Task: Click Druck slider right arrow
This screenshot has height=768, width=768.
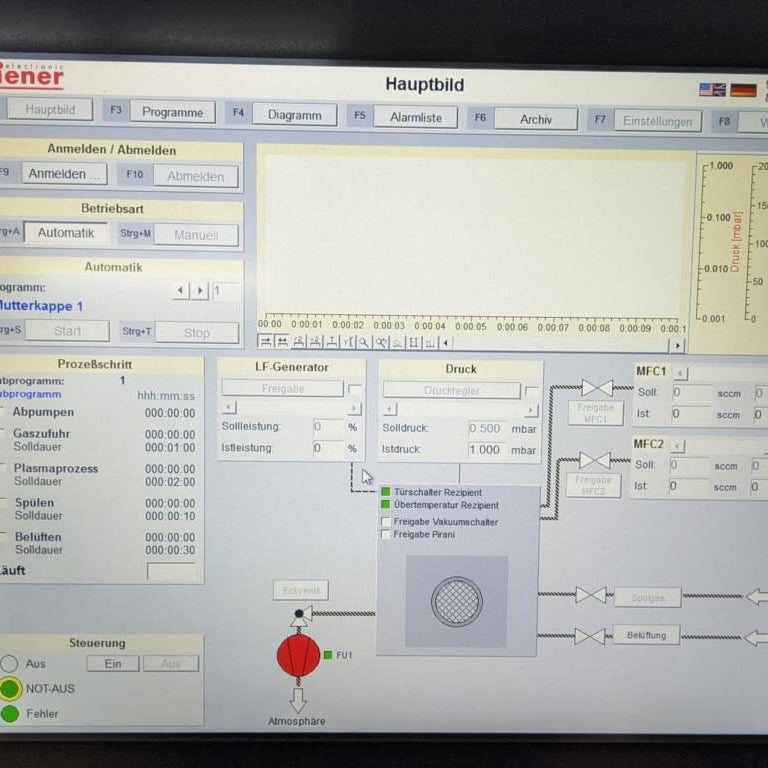Action: click(x=531, y=410)
